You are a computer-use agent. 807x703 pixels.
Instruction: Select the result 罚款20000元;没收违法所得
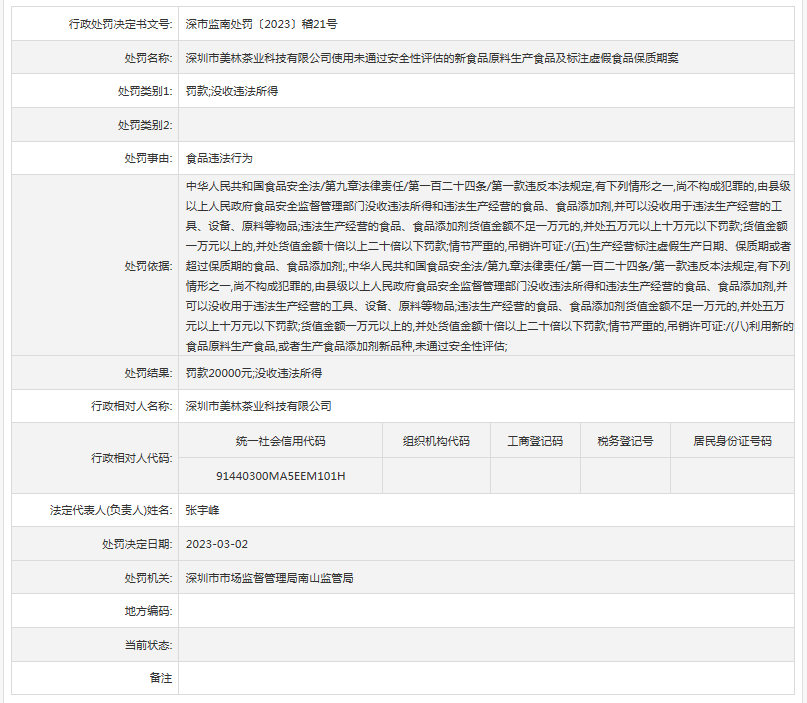point(254,373)
